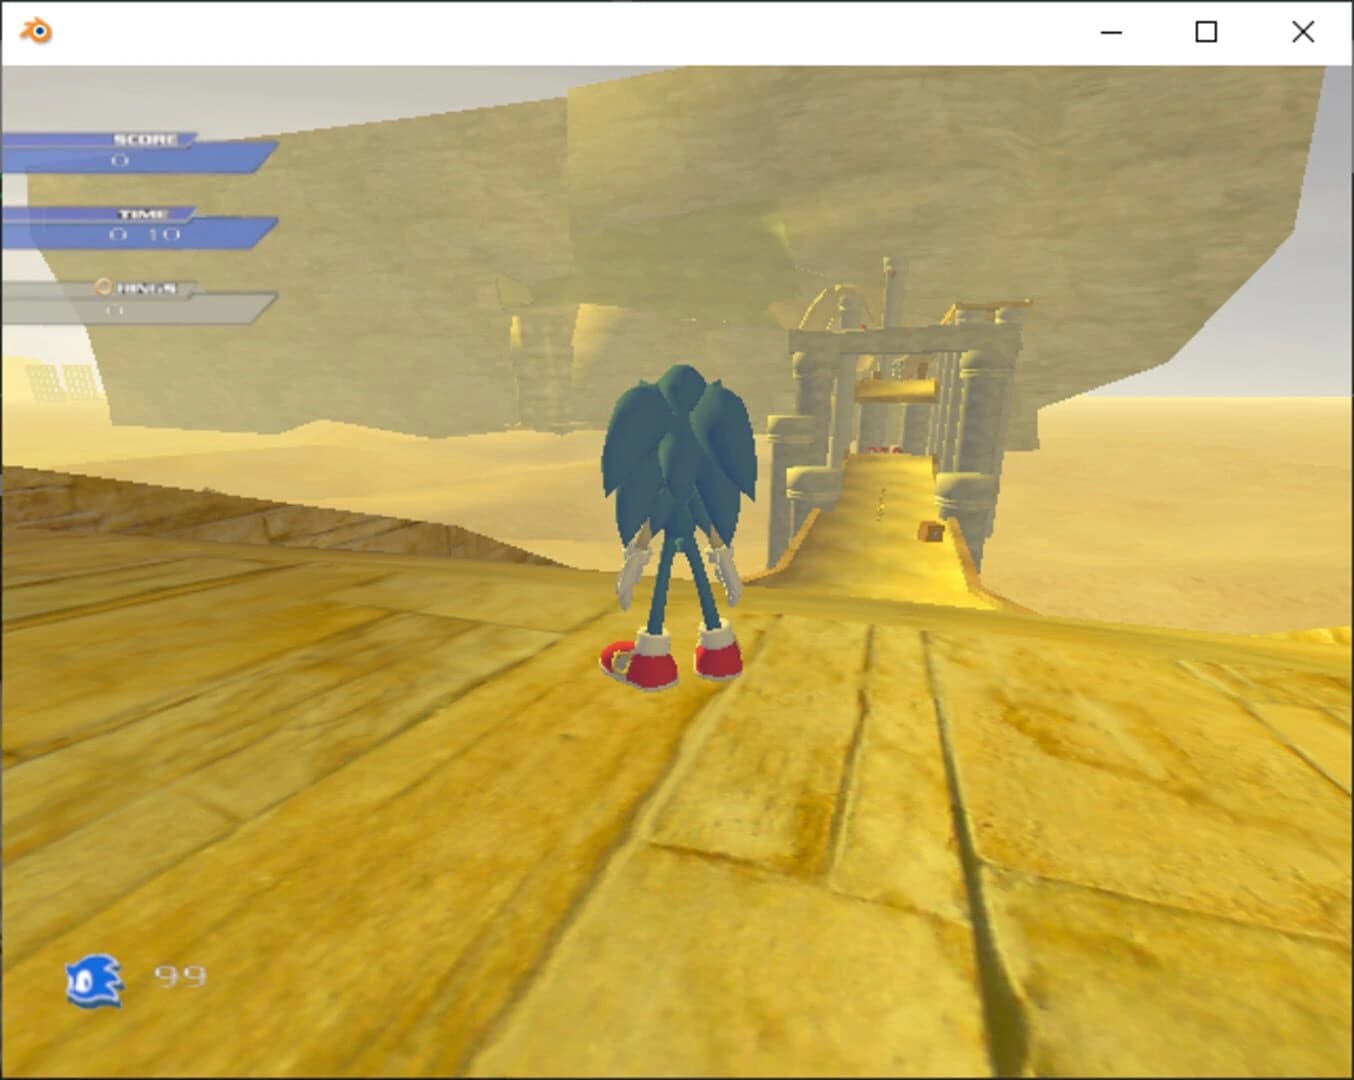Click the brown item box on the ramp
This screenshot has height=1080, width=1354.
click(x=932, y=532)
